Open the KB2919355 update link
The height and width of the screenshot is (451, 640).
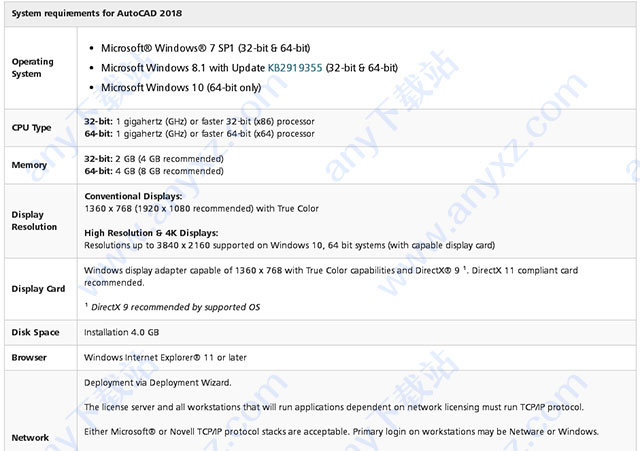pos(295,68)
